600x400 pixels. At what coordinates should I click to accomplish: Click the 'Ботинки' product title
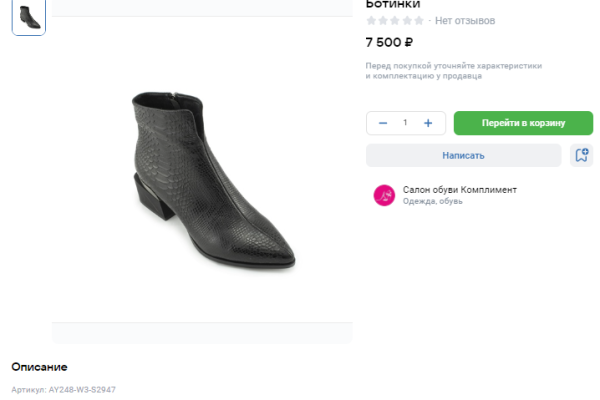point(393,4)
